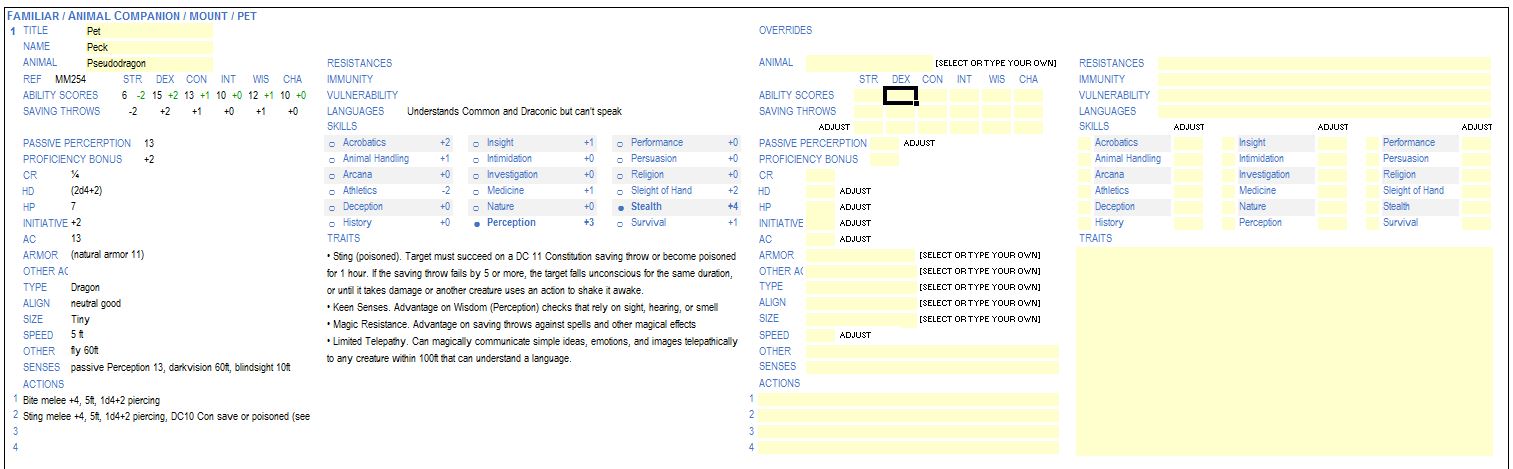Select the selected DEX ability score override cell
1513x469 pixels.
coord(900,95)
